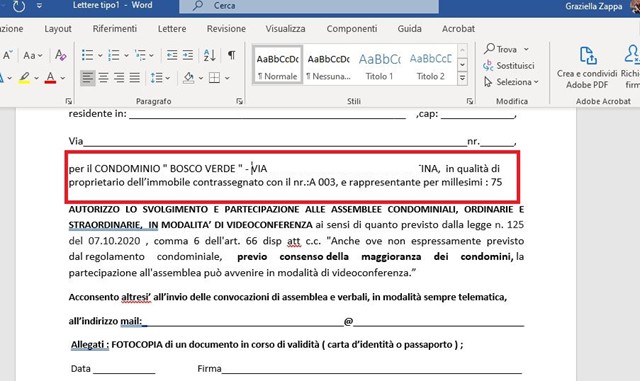
Task: Open borders dropdown arrow
Action: click(x=227, y=78)
